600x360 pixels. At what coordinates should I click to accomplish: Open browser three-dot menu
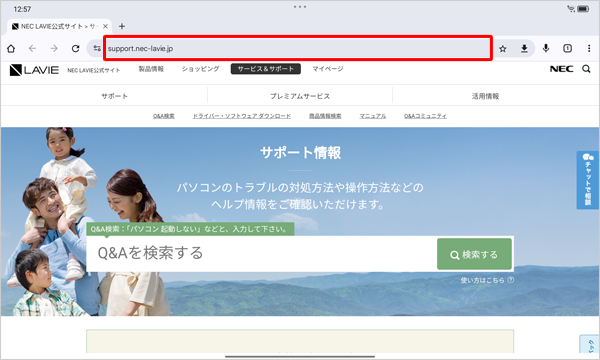(x=589, y=48)
